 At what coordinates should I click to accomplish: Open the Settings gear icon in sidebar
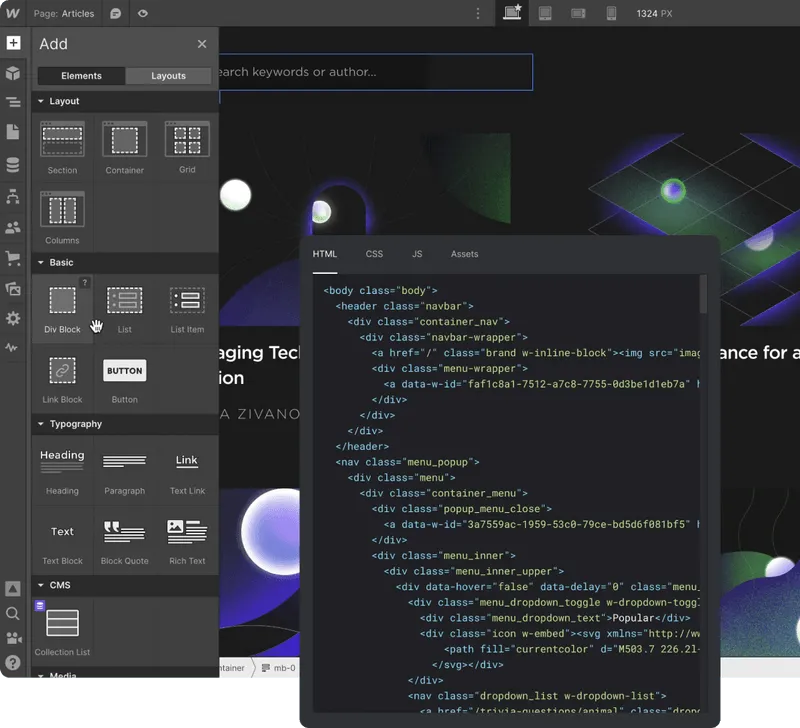pyautogui.click(x=13, y=319)
